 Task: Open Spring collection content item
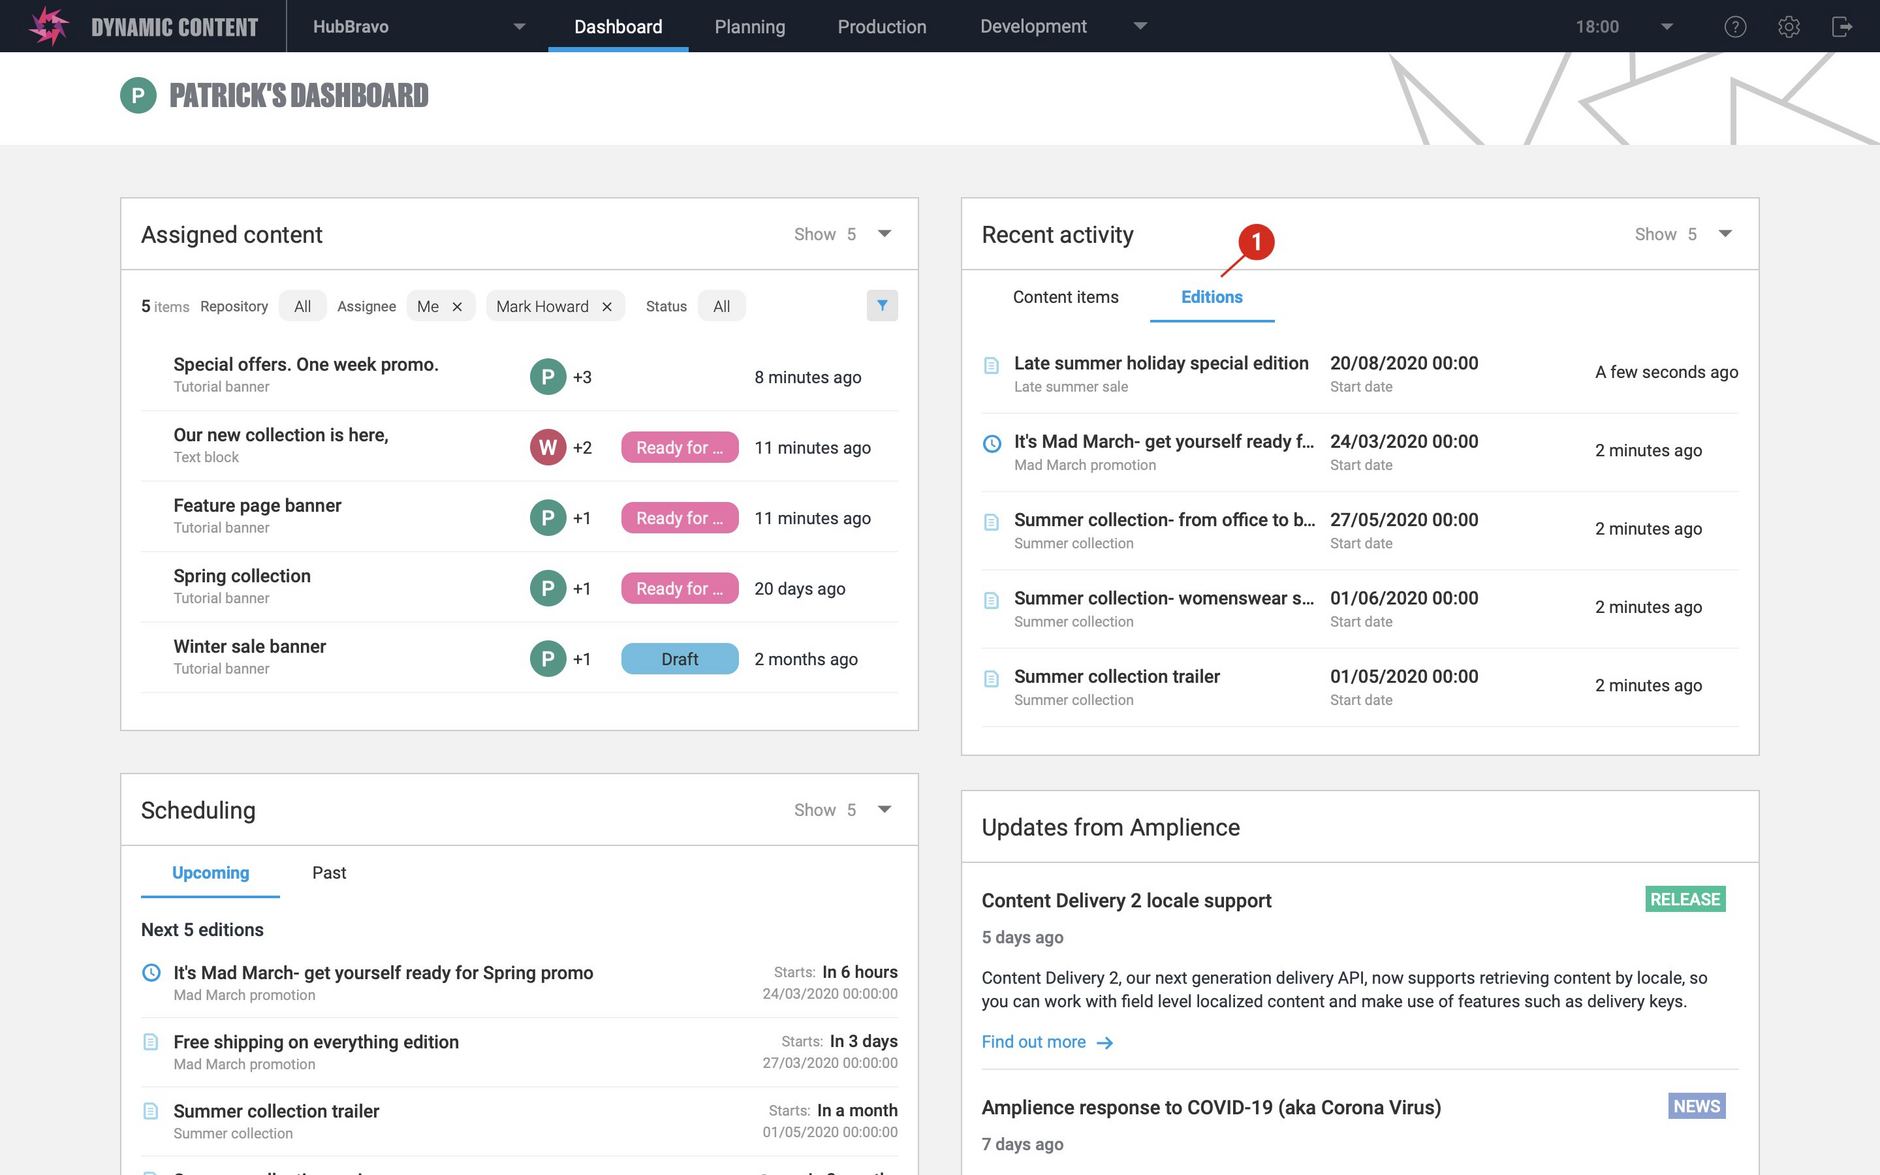(x=242, y=576)
